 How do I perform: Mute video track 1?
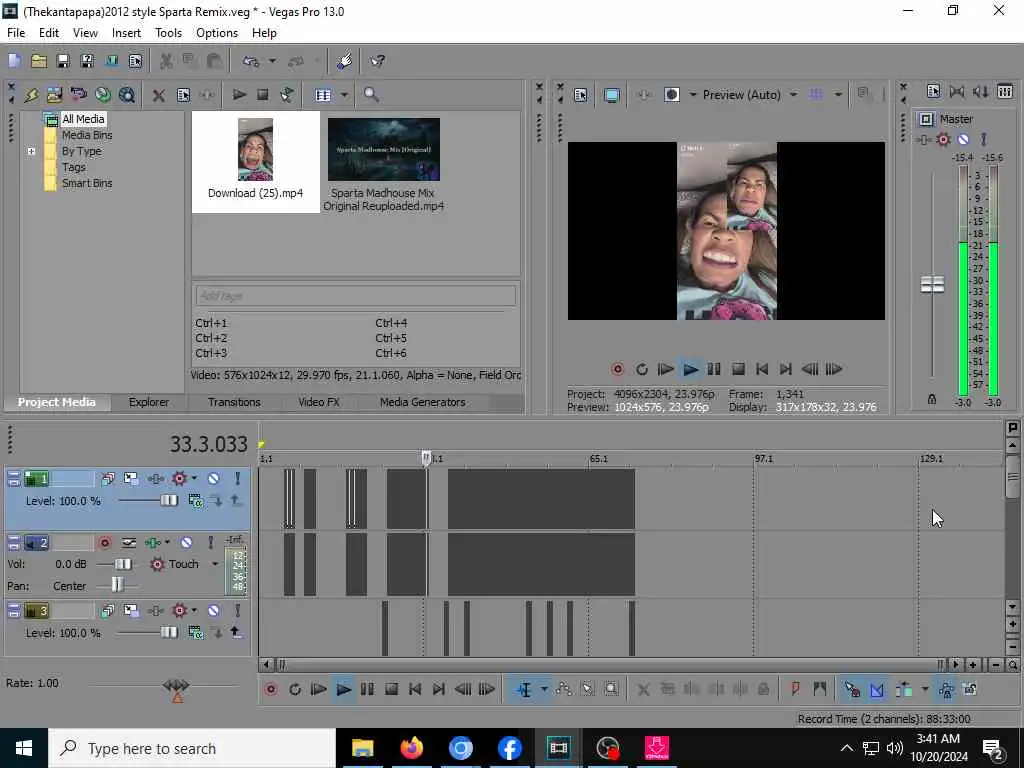tap(214, 479)
